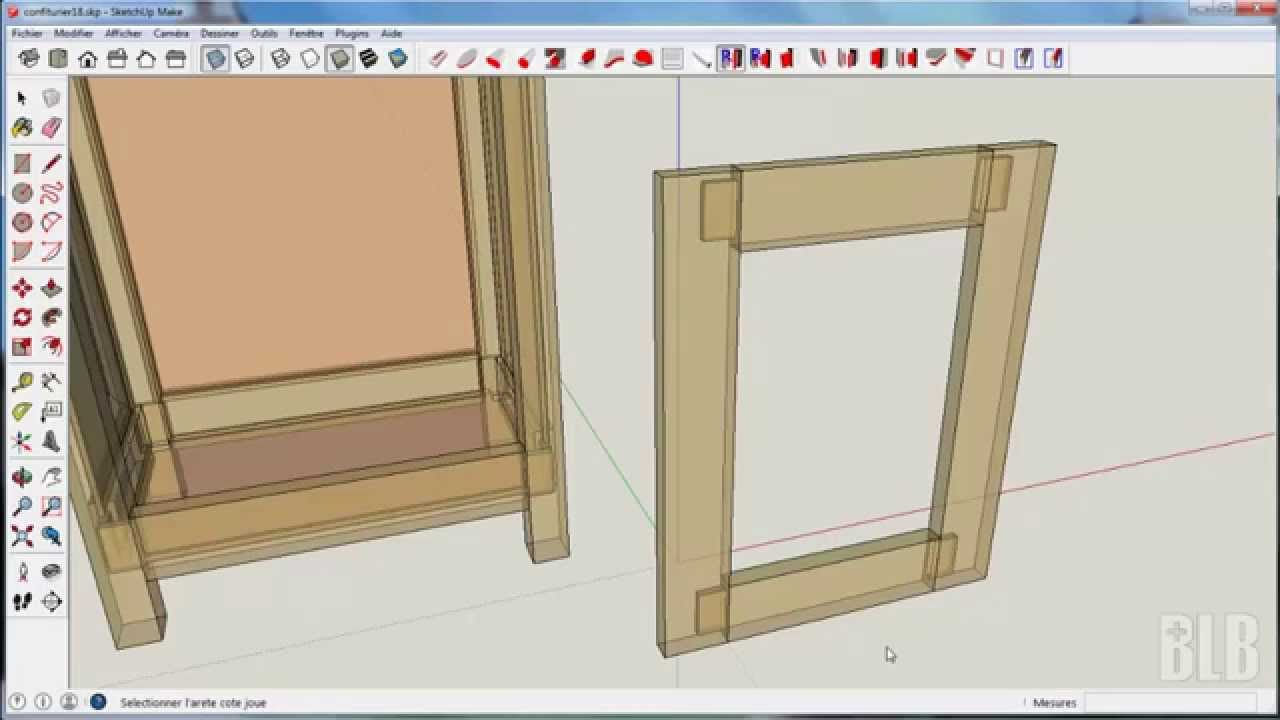Select the Rotate tool
The image size is (1280, 720).
click(x=22, y=317)
